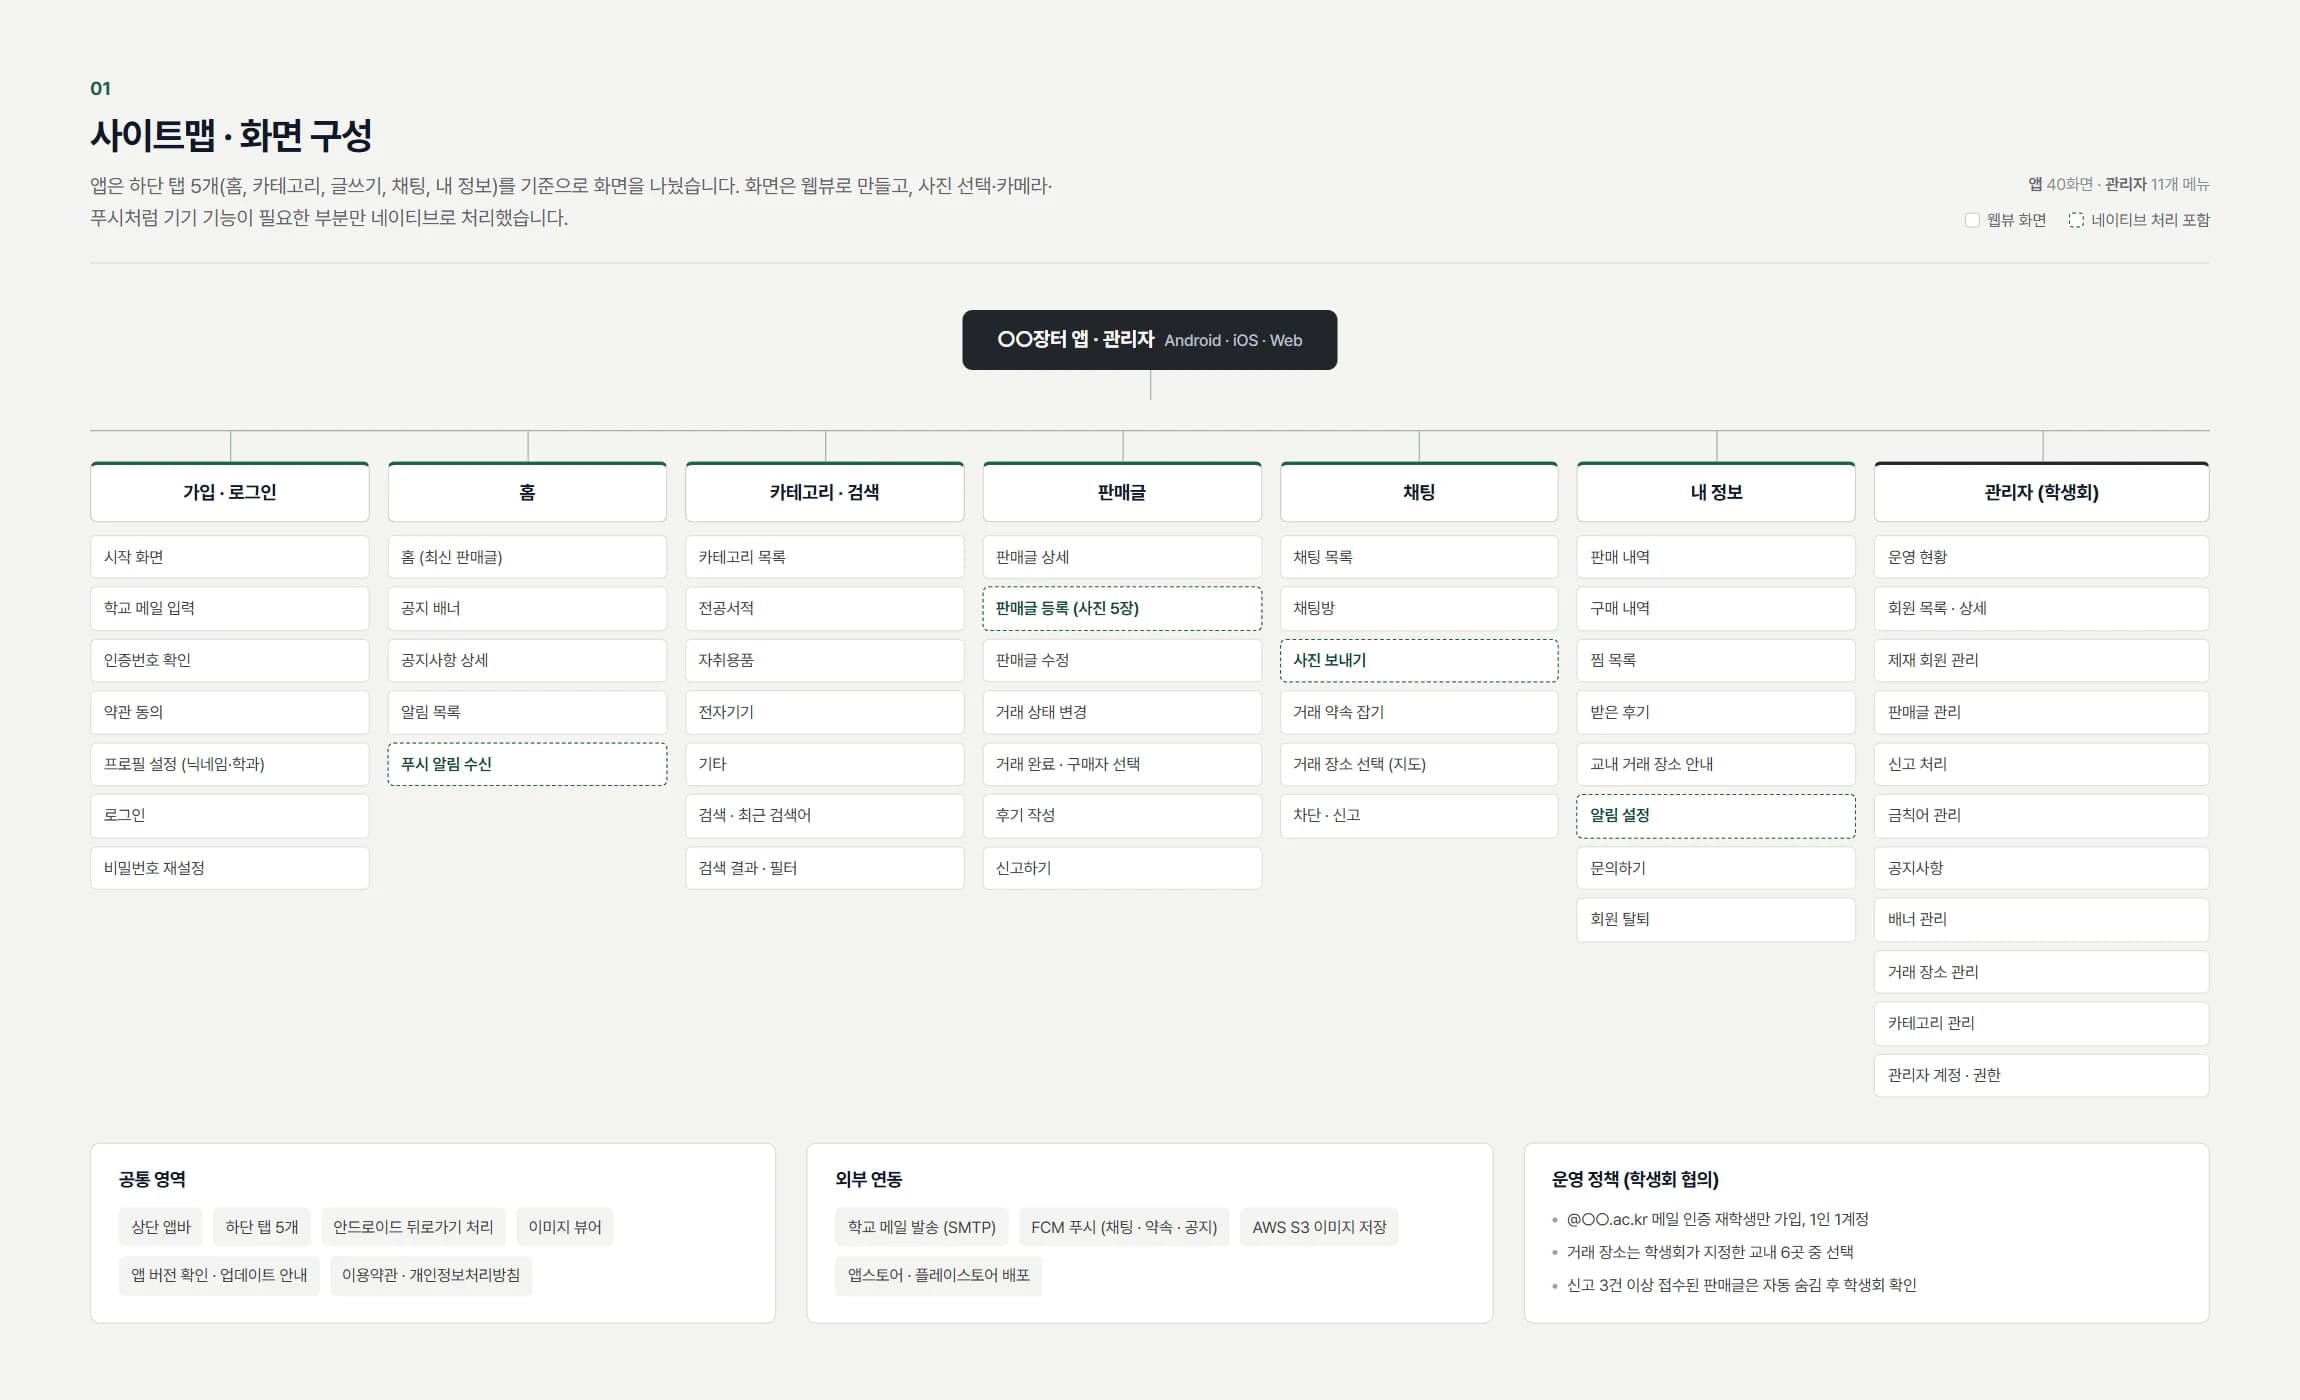Select the OO장터 앱 · 관리자 root node

click(x=1149, y=340)
